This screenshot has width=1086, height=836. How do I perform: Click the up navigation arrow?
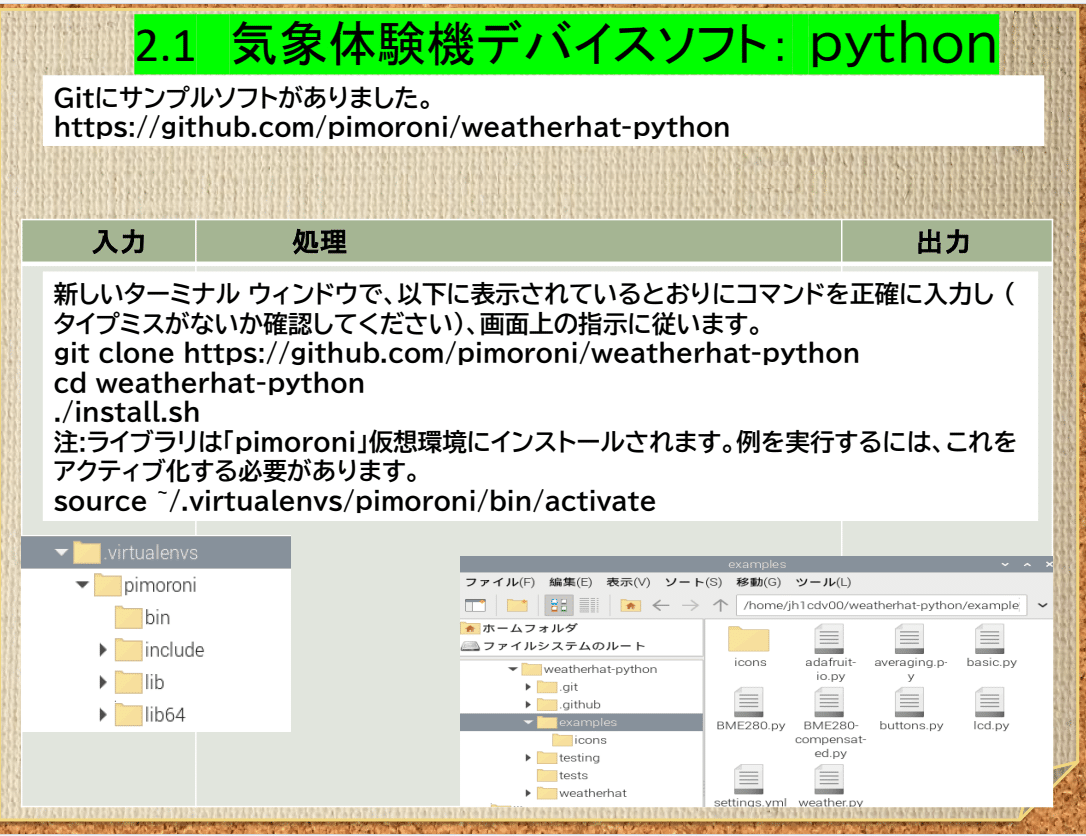[x=719, y=605]
